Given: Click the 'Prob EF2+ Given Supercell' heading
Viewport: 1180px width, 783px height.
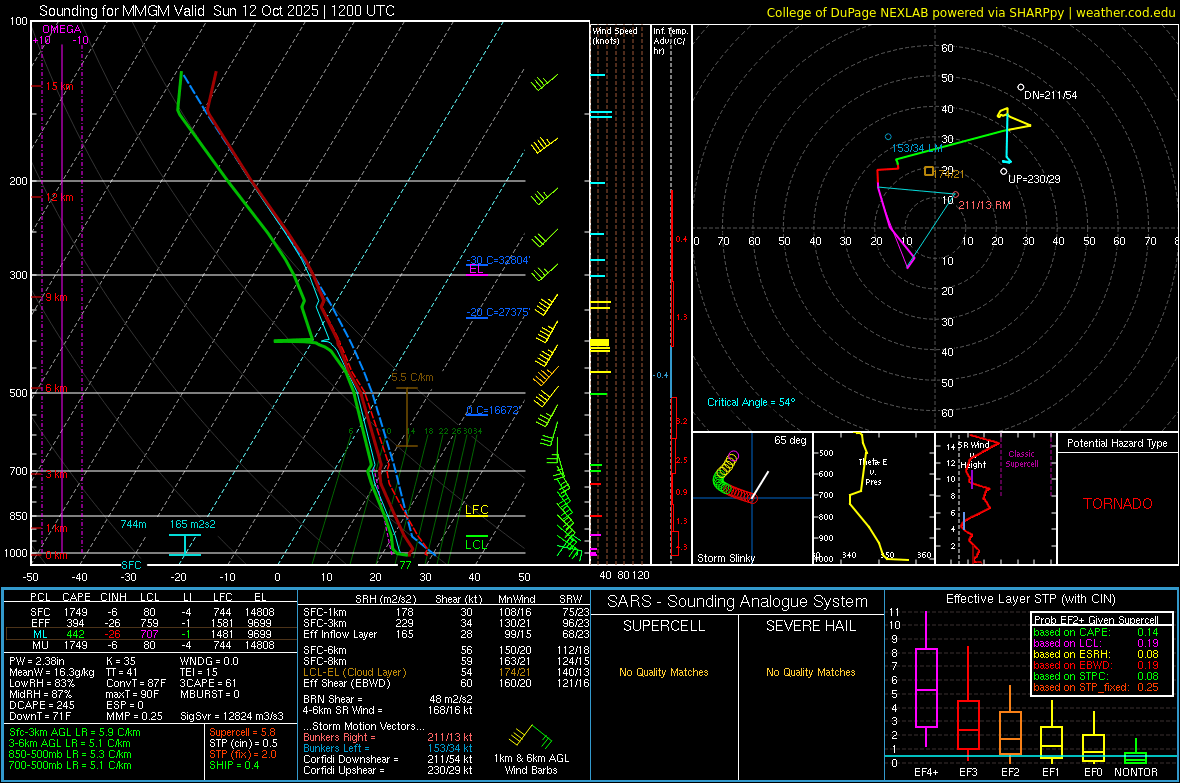Looking at the screenshot, I should [1096, 620].
